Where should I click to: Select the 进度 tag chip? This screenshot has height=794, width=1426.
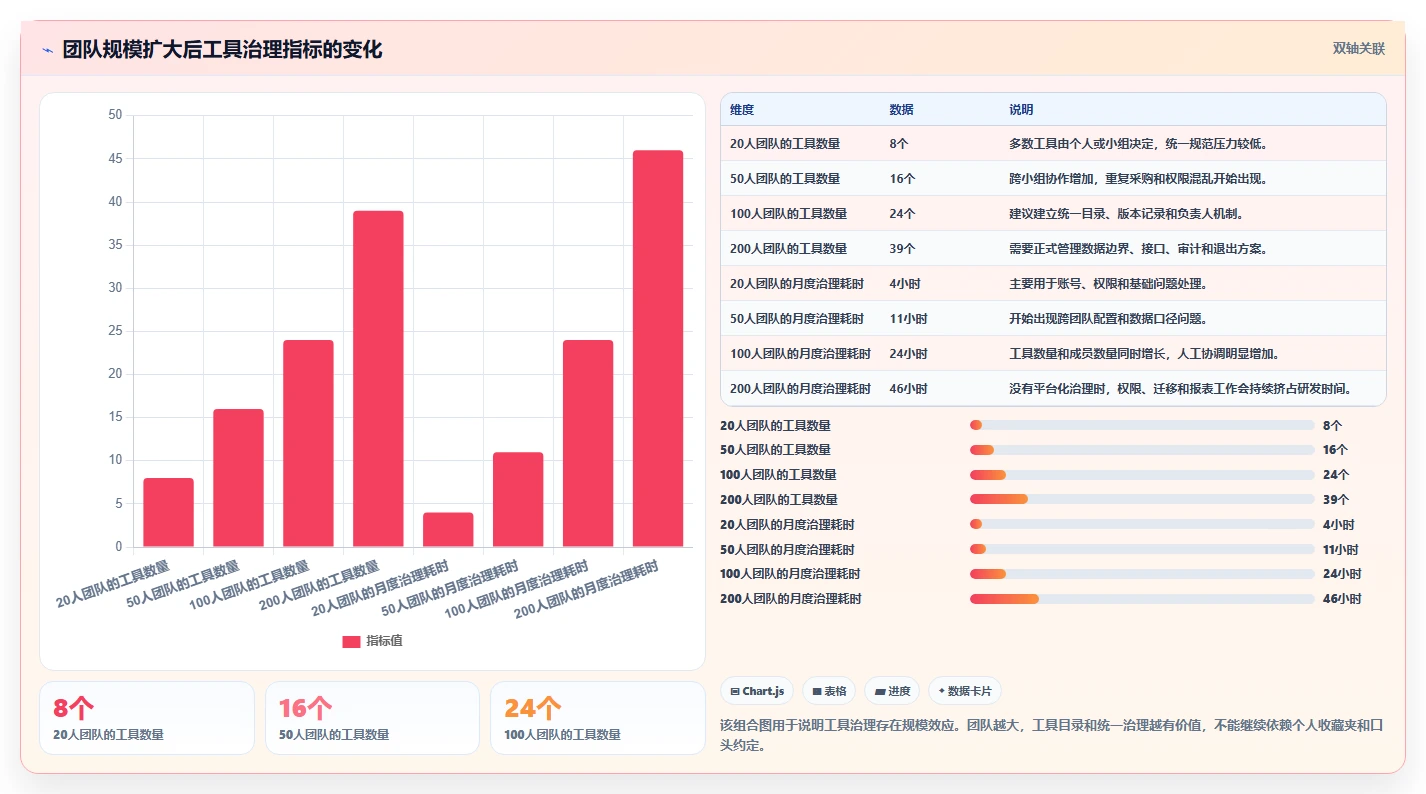point(892,691)
